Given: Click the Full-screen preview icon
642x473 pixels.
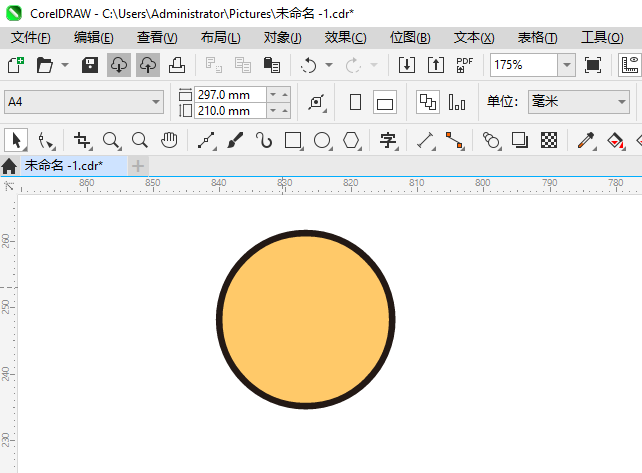Looking at the screenshot, I should point(593,65).
